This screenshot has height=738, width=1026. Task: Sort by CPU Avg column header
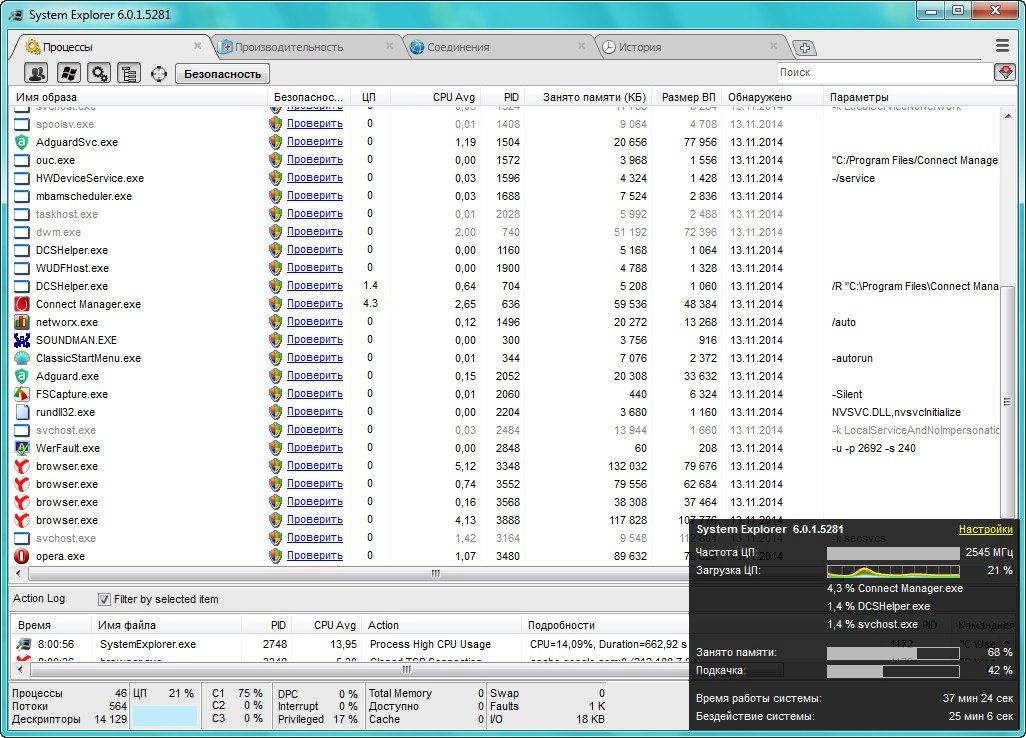coord(438,97)
